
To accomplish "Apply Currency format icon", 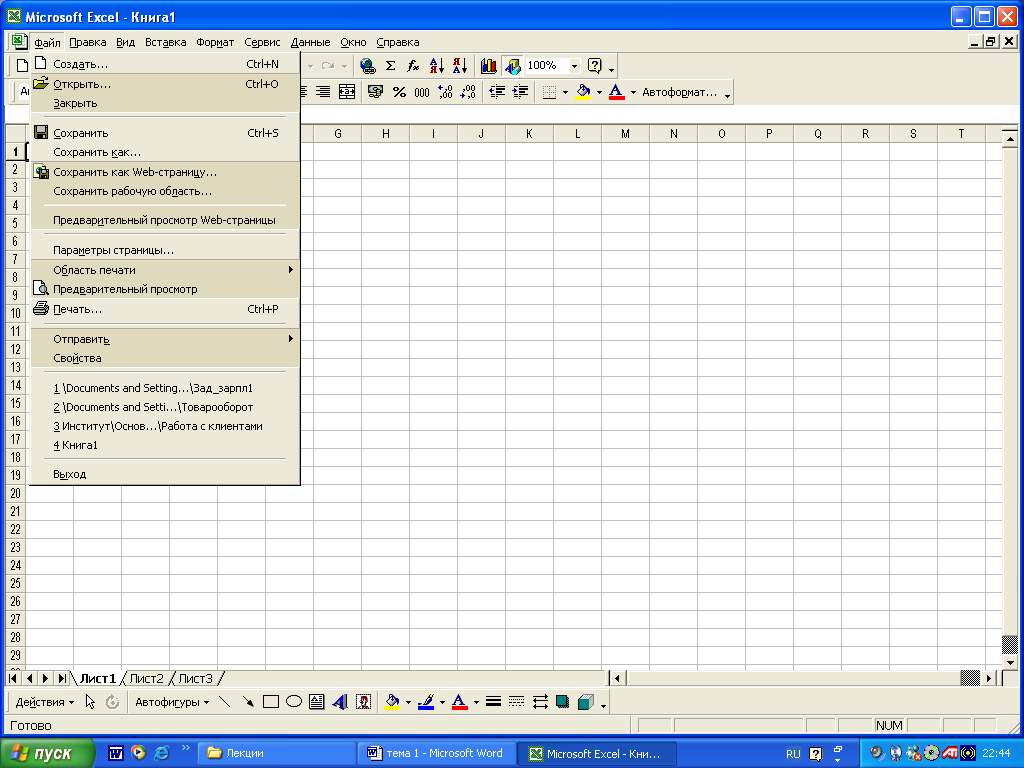I will (x=375, y=92).
